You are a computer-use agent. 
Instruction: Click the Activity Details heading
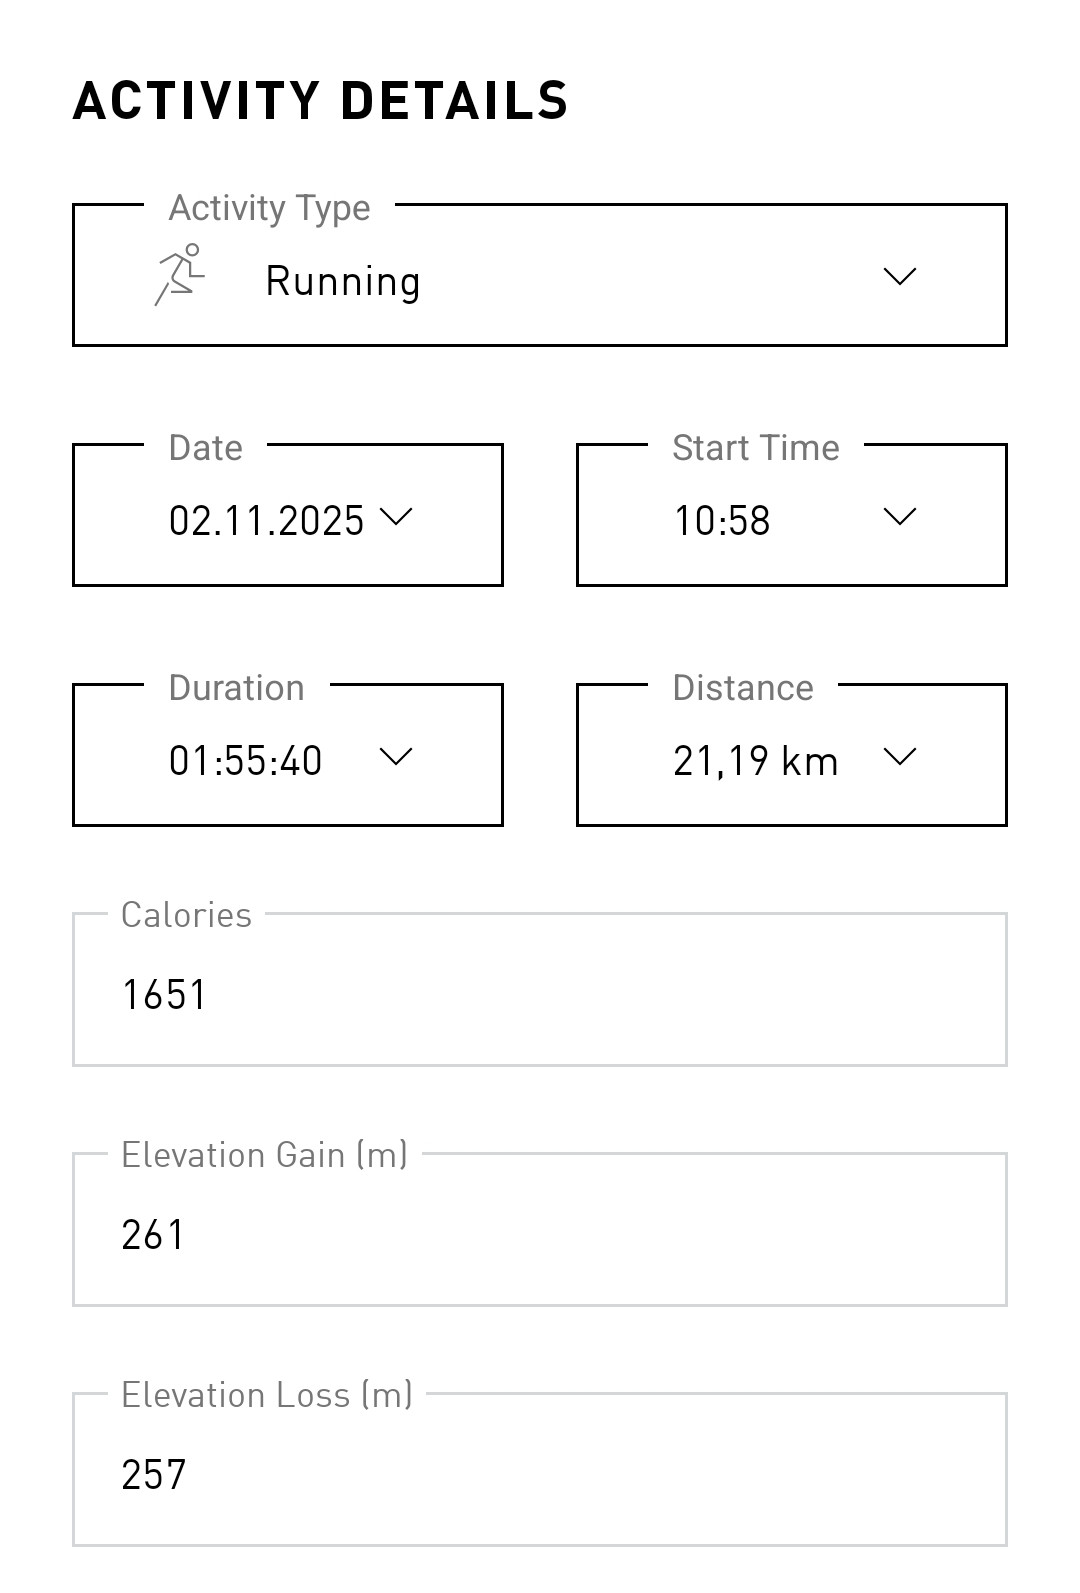(x=320, y=101)
